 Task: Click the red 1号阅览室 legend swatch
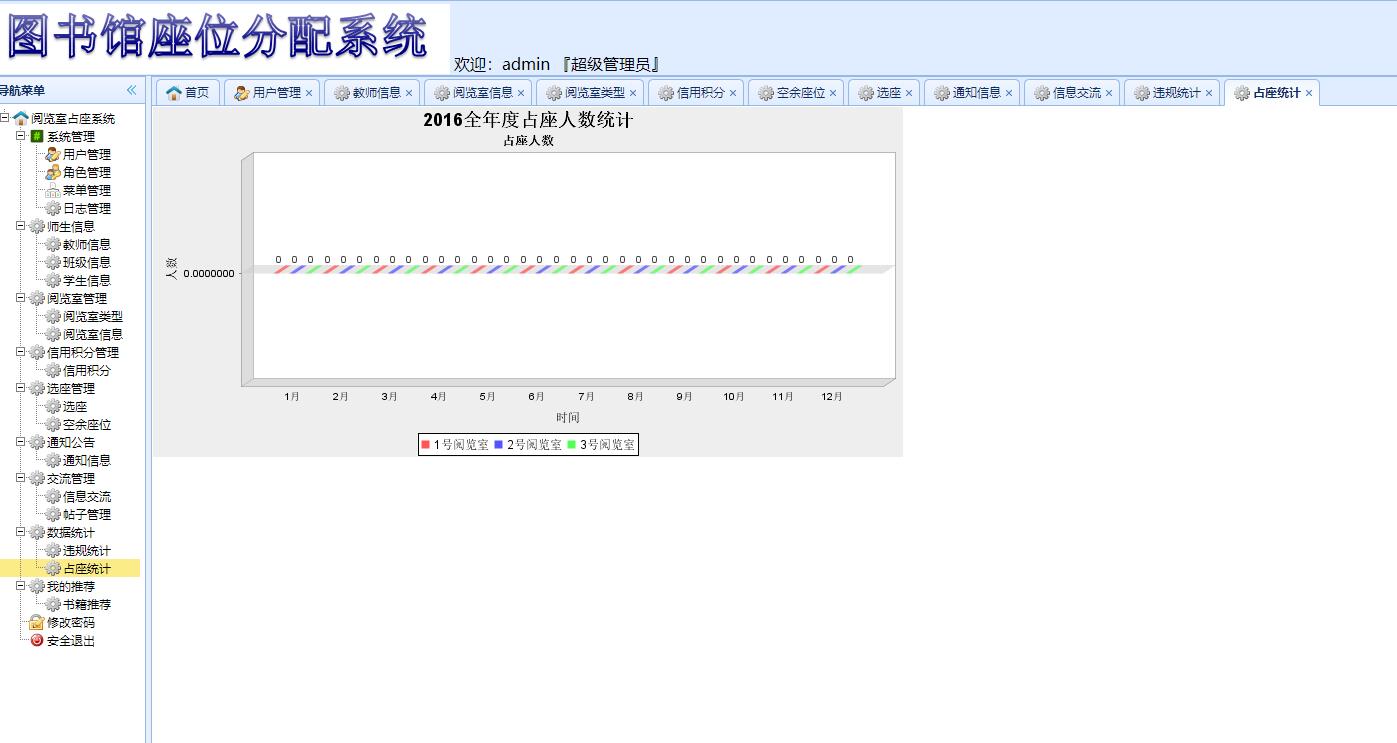point(424,444)
